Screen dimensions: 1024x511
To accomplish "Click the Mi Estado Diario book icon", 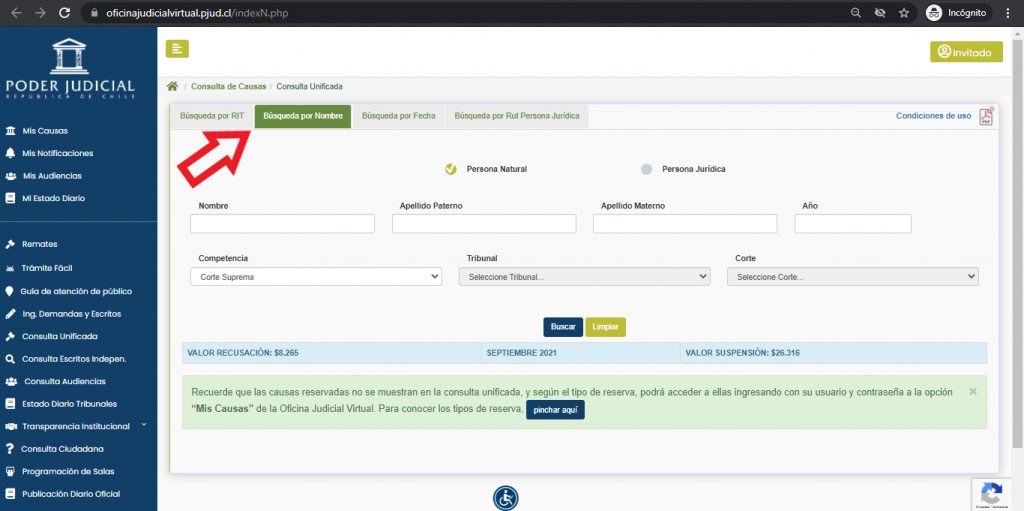I will tap(10, 198).
